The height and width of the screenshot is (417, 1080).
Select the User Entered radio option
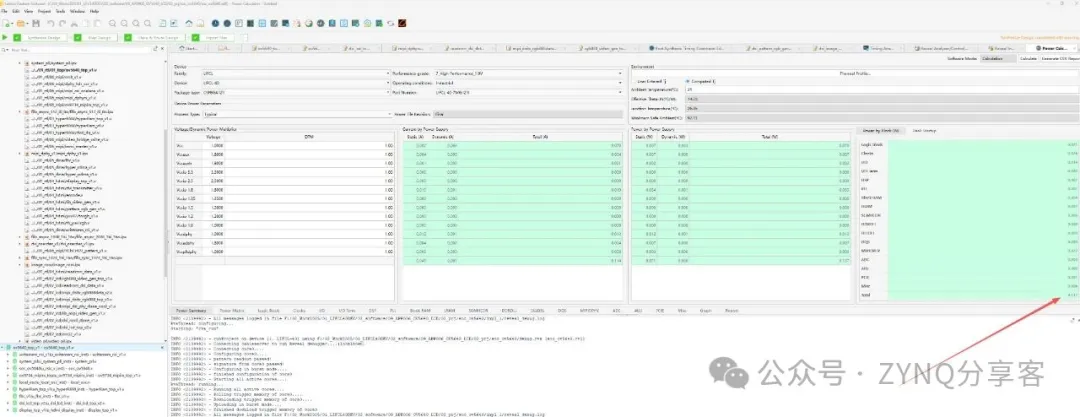(x=648, y=81)
